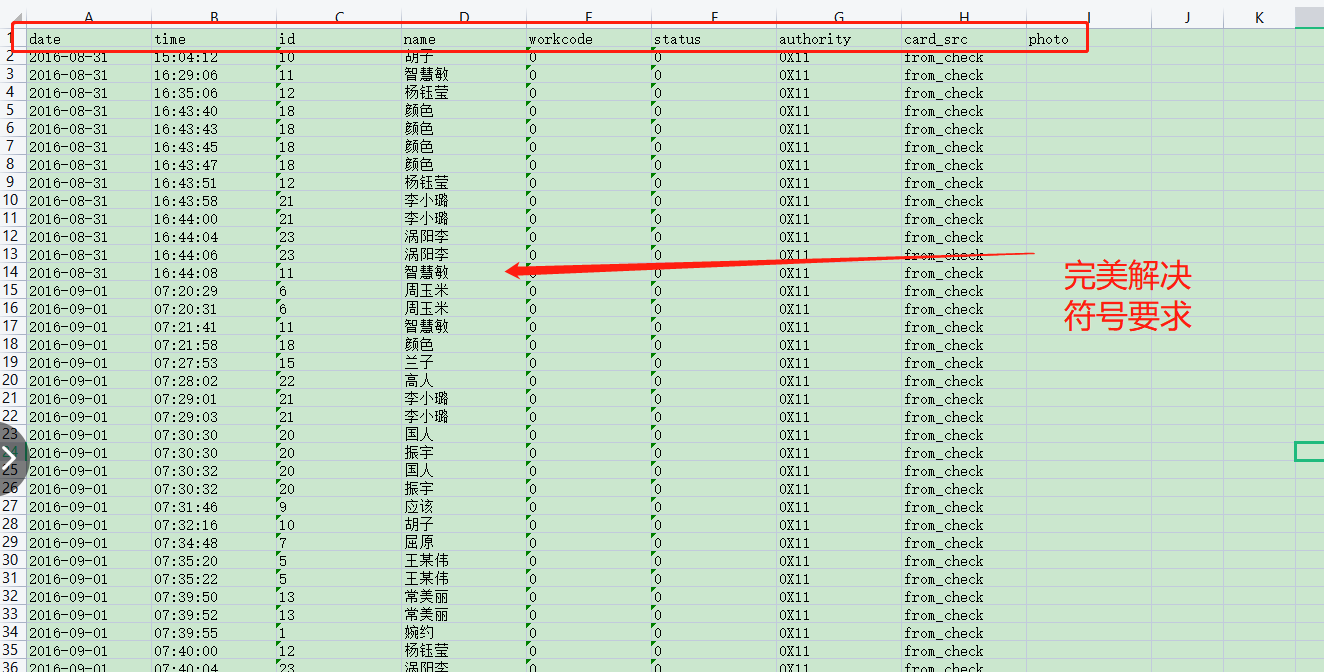Click date cell in the 07:29:01 row
The image size is (1324, 672).
pyautogui.click(x=89, y=399)
